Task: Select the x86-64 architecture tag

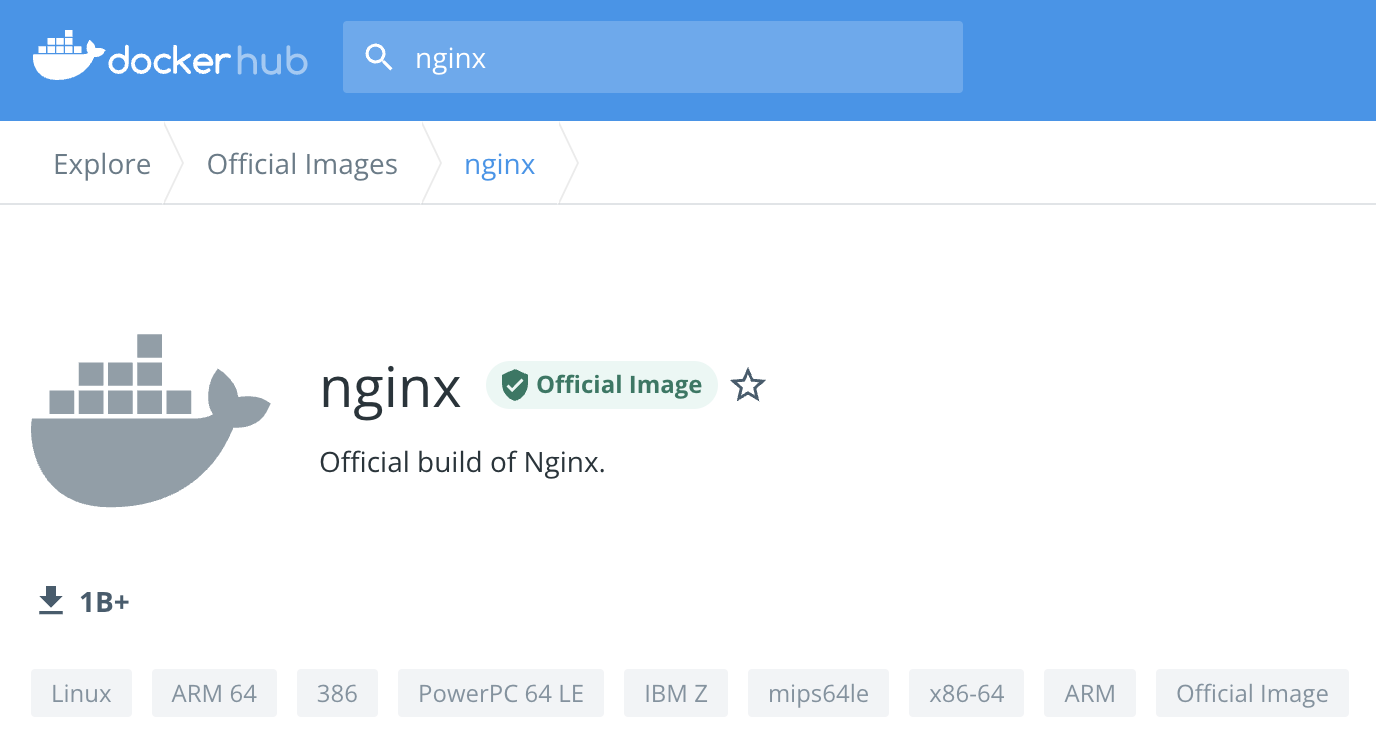Action: point(966,693)
